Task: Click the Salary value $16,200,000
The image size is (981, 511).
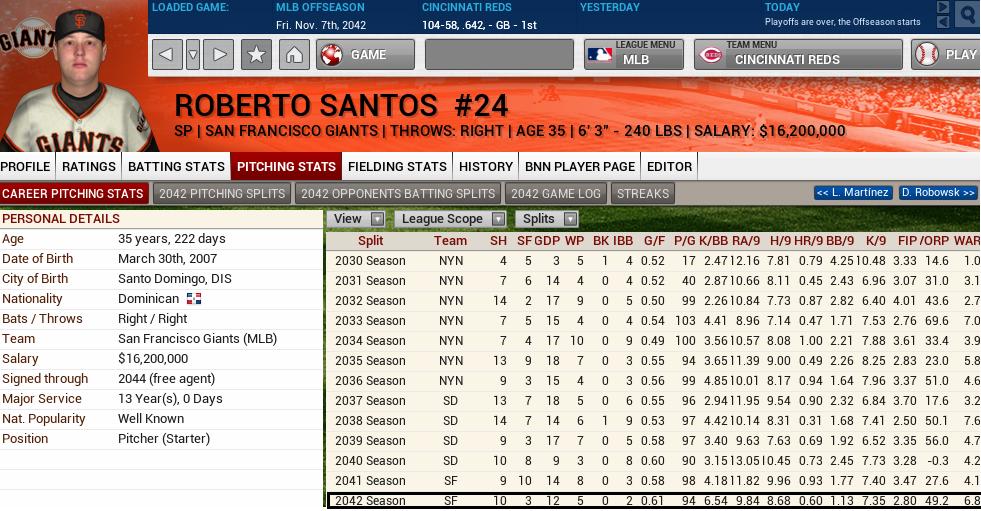Action: click(153, 359)
